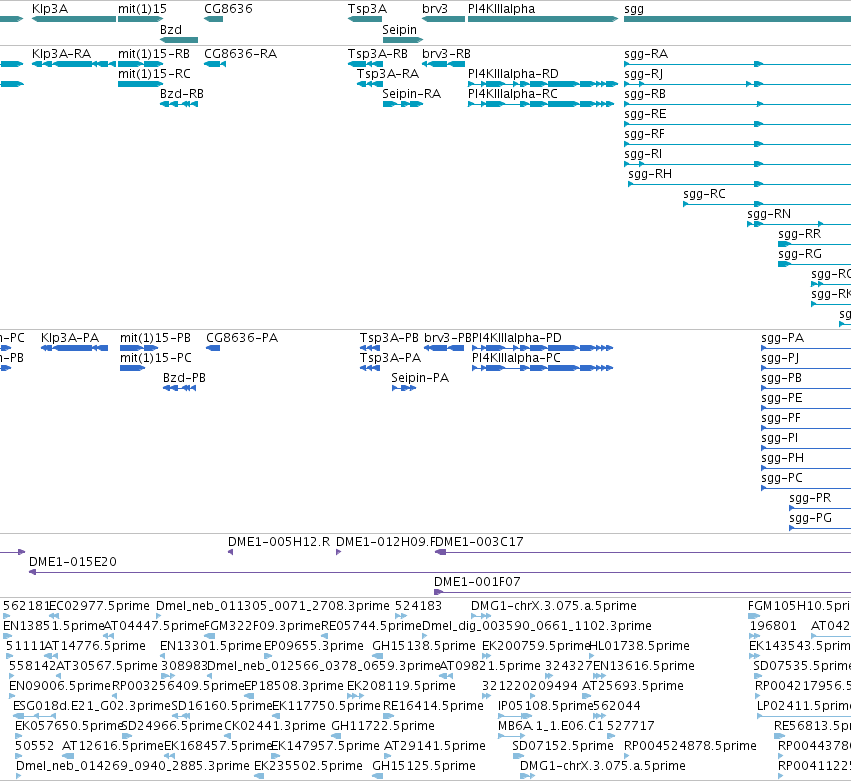851x781 pixels.
Task: Click the EC02977.5prime EST
Action: point(54,616)
